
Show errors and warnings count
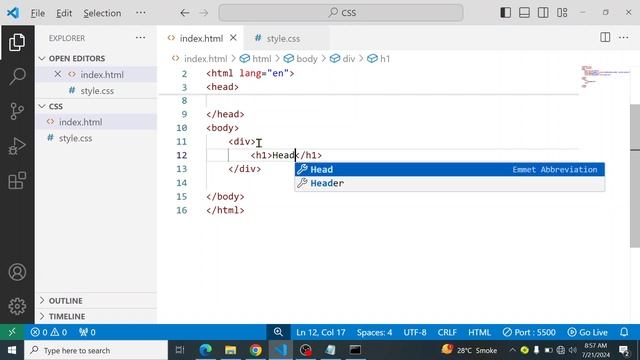(x=49, y=332)
